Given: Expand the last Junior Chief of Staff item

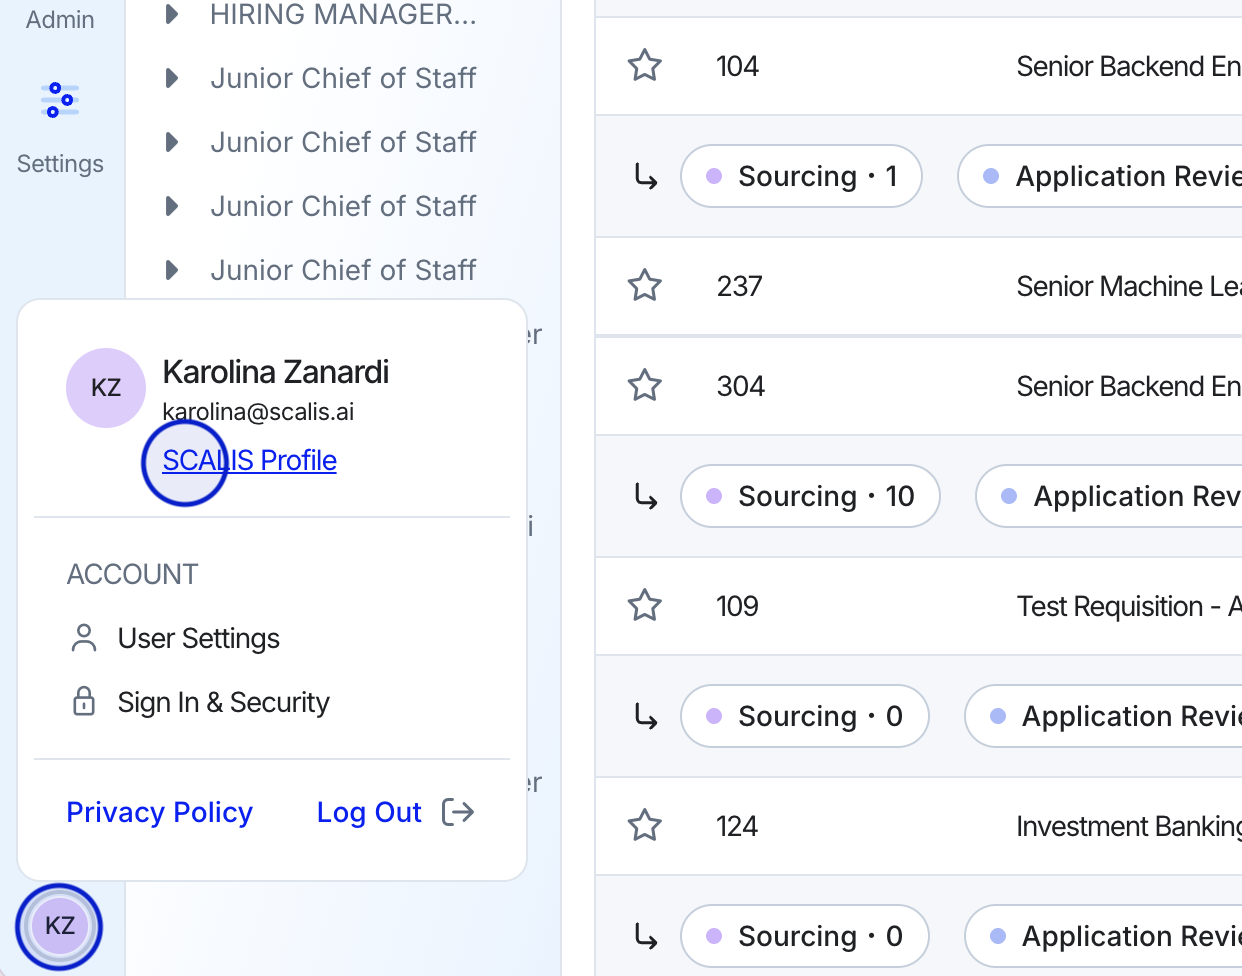Looking at the screenshot, I should [x=172, y=270].
